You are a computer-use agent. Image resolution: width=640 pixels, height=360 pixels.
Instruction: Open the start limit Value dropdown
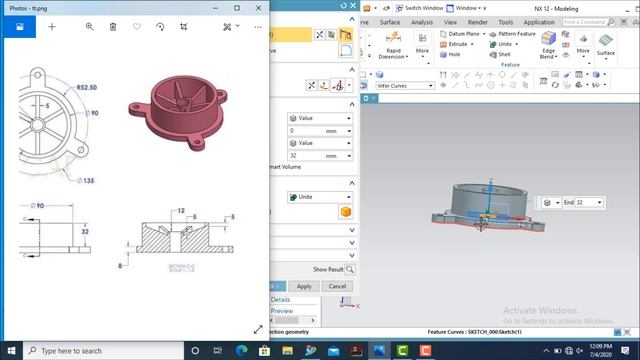click(x=320, y=118)
